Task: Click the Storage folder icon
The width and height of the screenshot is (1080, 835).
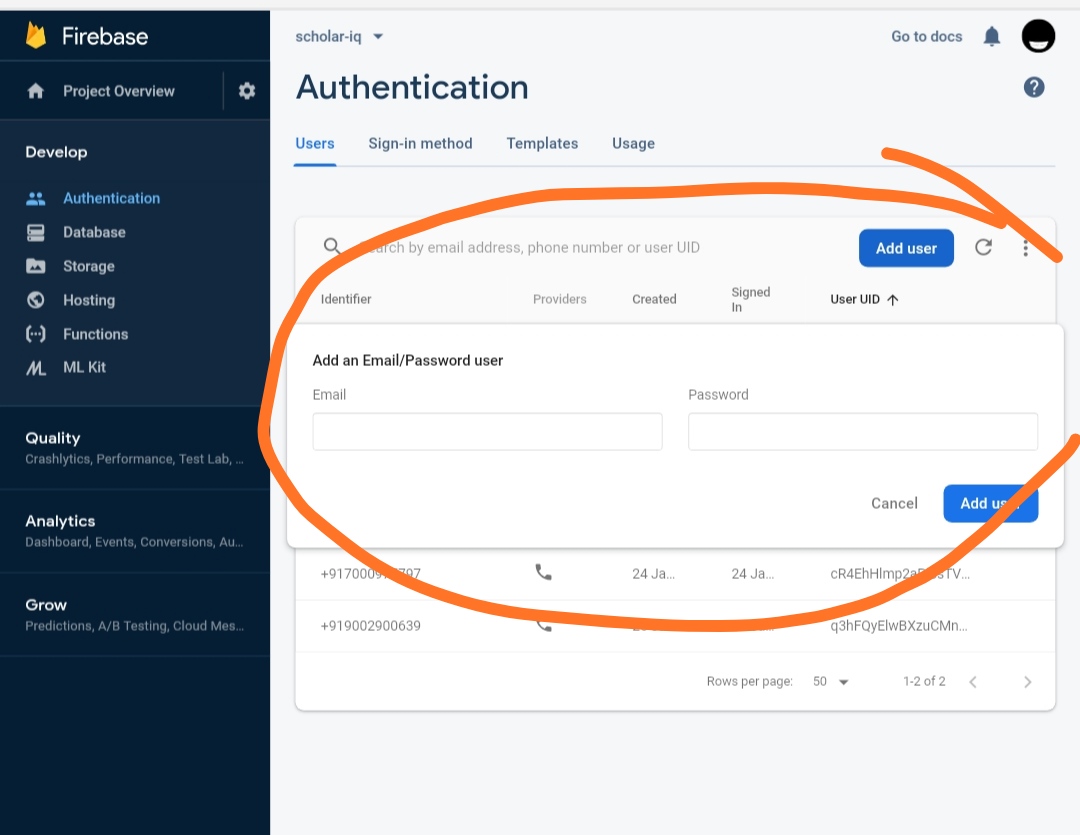Action: [x=36, y=266]
